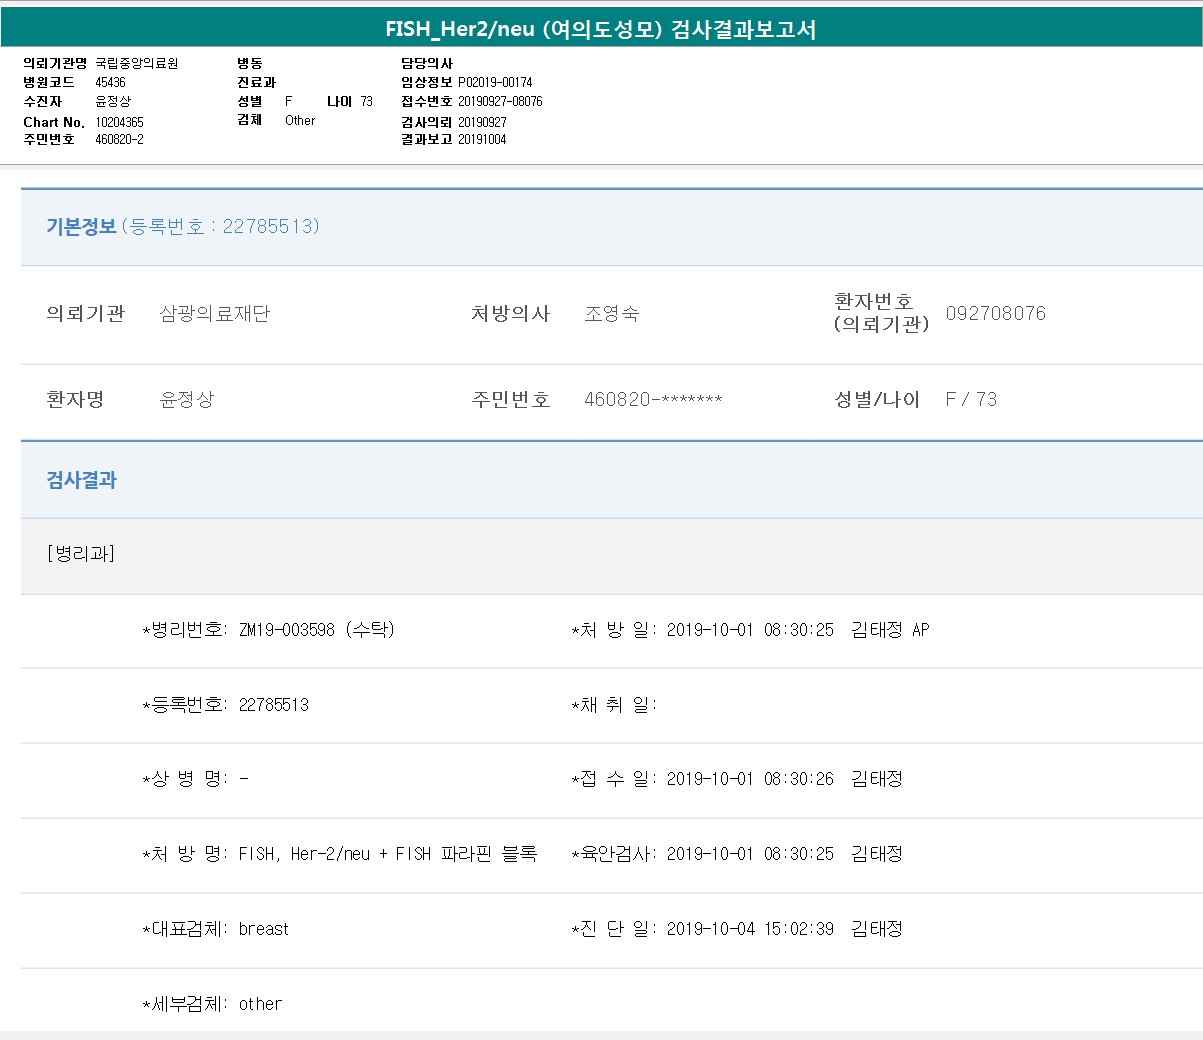Select 윤정상 next to 환자명
Viewport: 1203px width, 1040px height.
click(x=187, y=400)
